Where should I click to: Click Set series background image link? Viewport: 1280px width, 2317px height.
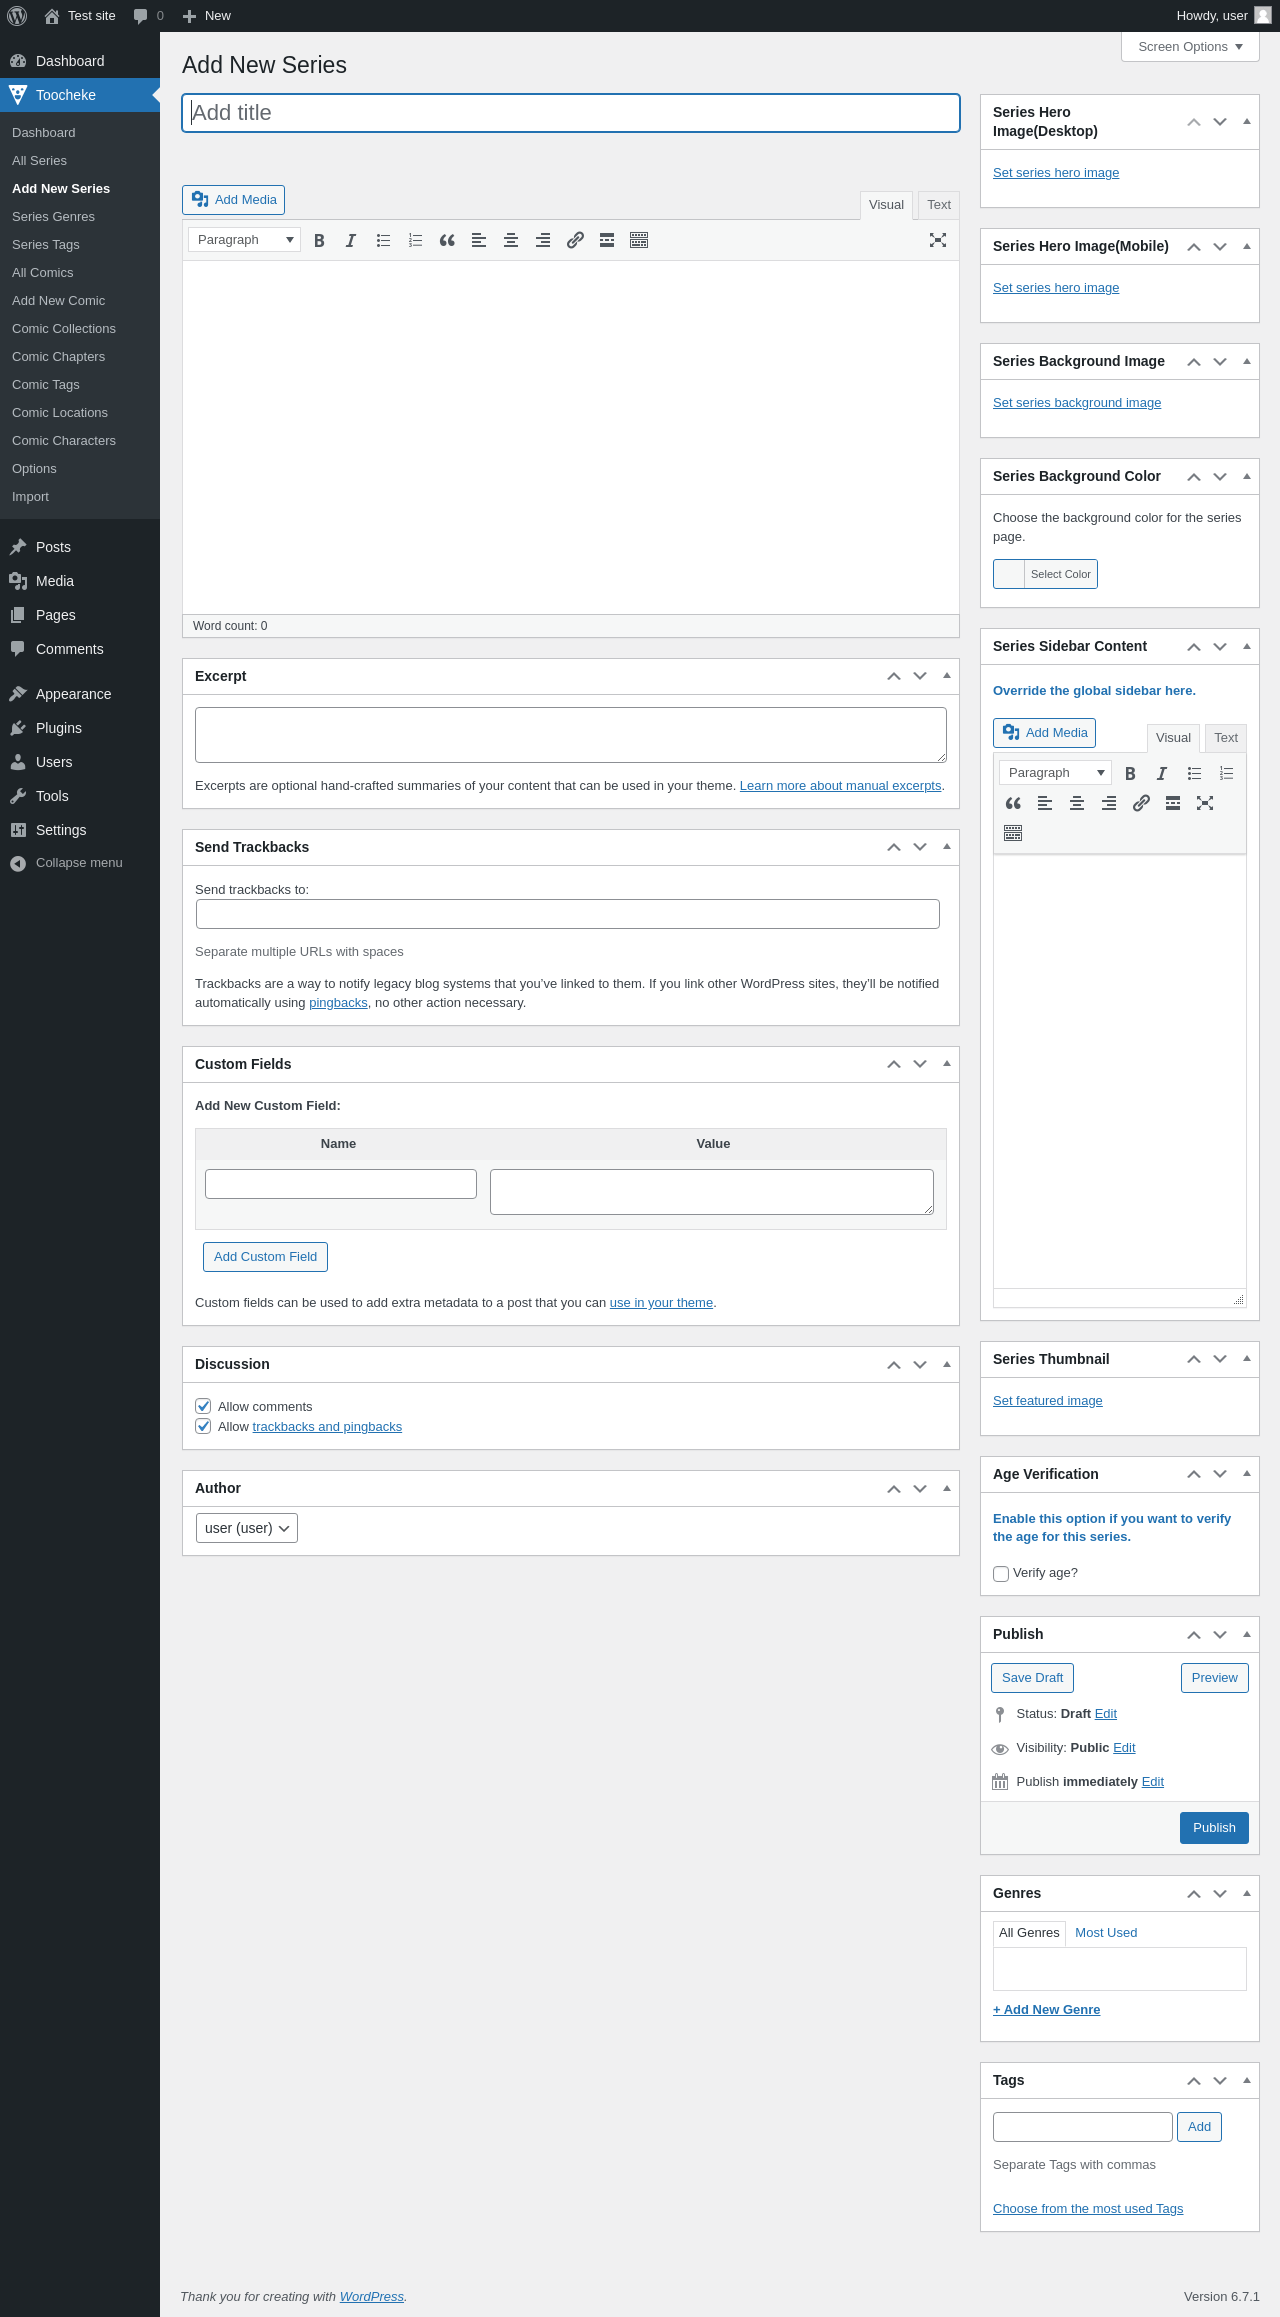[x=1077, y=403]
